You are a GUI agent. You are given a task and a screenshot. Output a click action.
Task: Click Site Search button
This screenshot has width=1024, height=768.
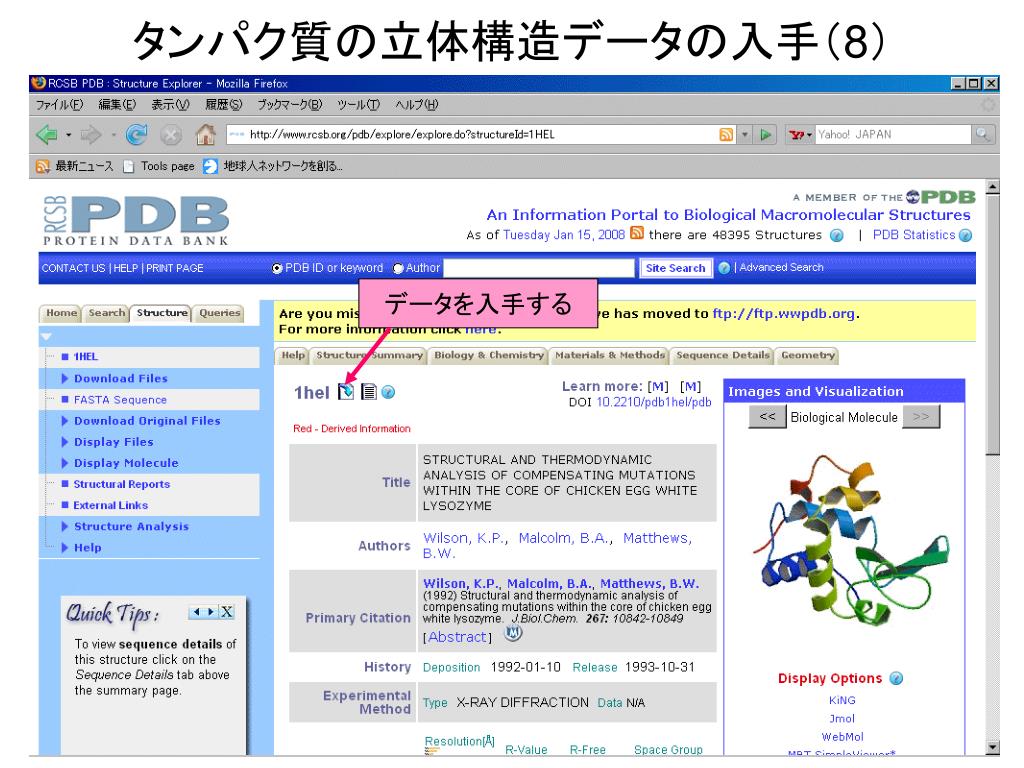[x=675, y=268]
